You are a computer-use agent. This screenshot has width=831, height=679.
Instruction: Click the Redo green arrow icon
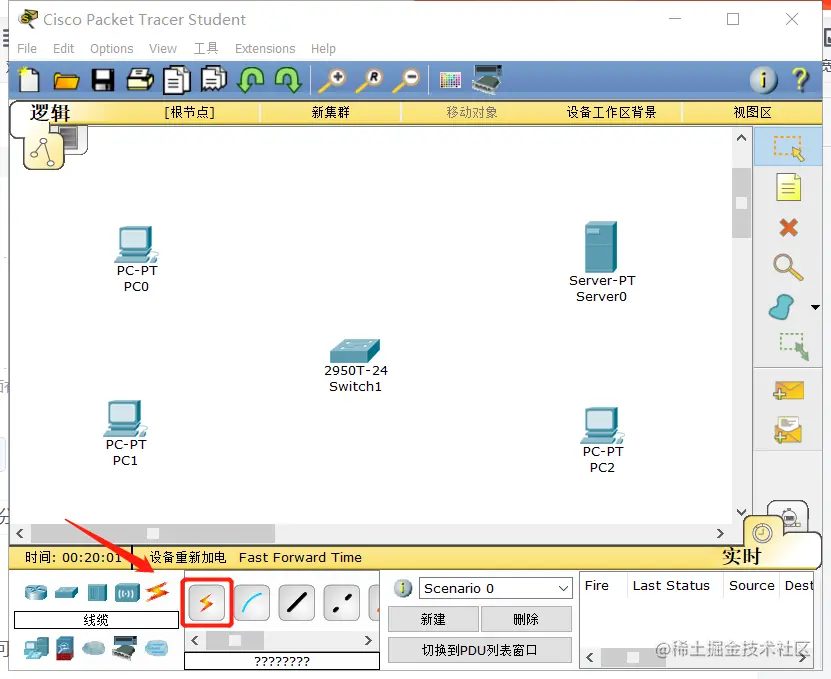coord(288,80)
